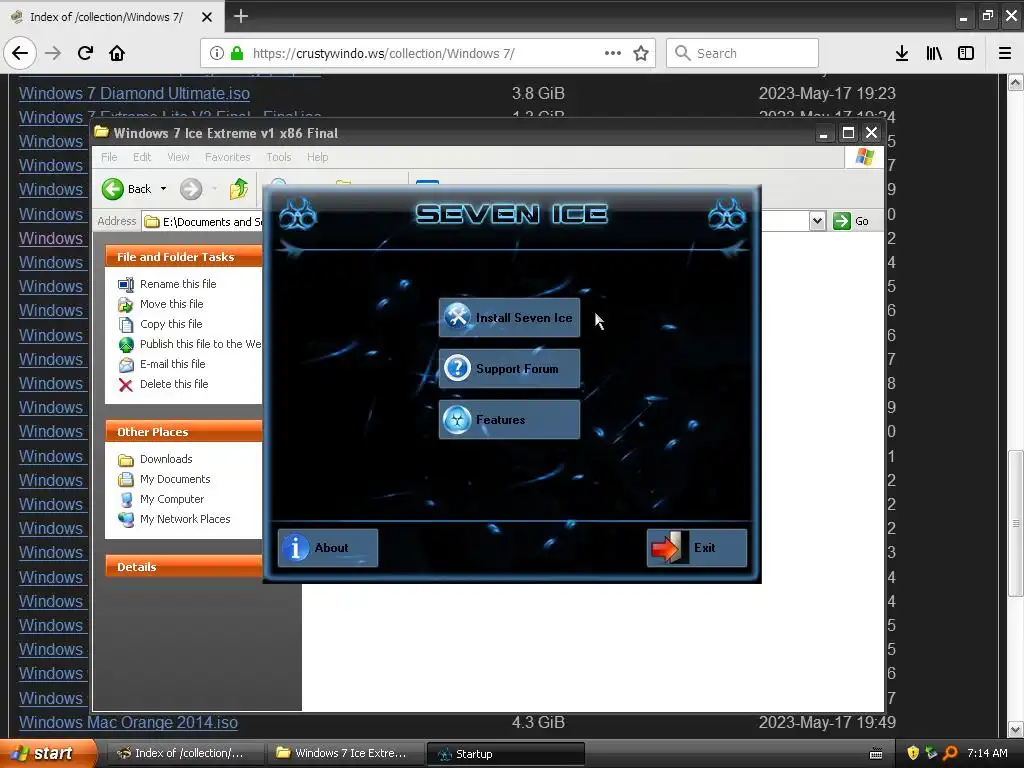Collapse the File and Folder Tasks header
The width and height of the screenshot is (1024, 768).
[184, 257]
